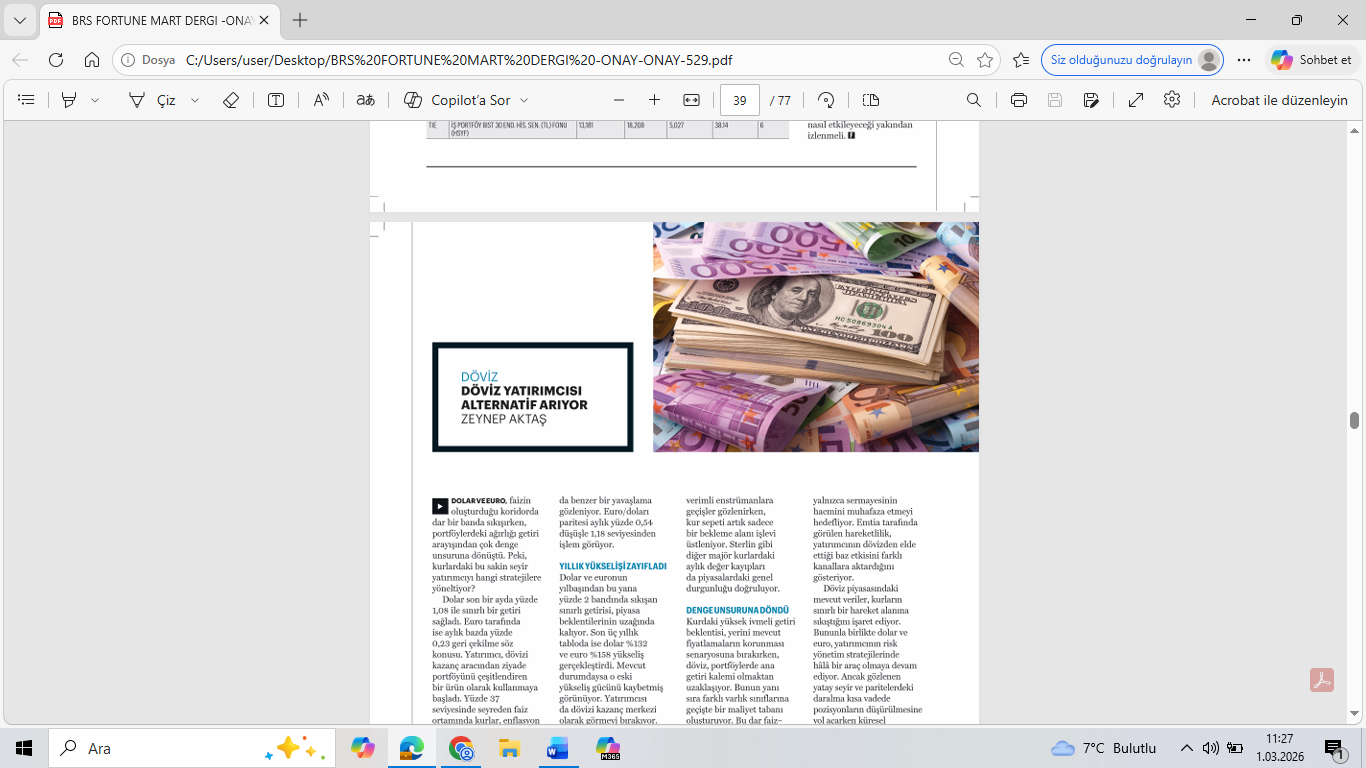Expand the highlighter options dropdown arrow

95,100
